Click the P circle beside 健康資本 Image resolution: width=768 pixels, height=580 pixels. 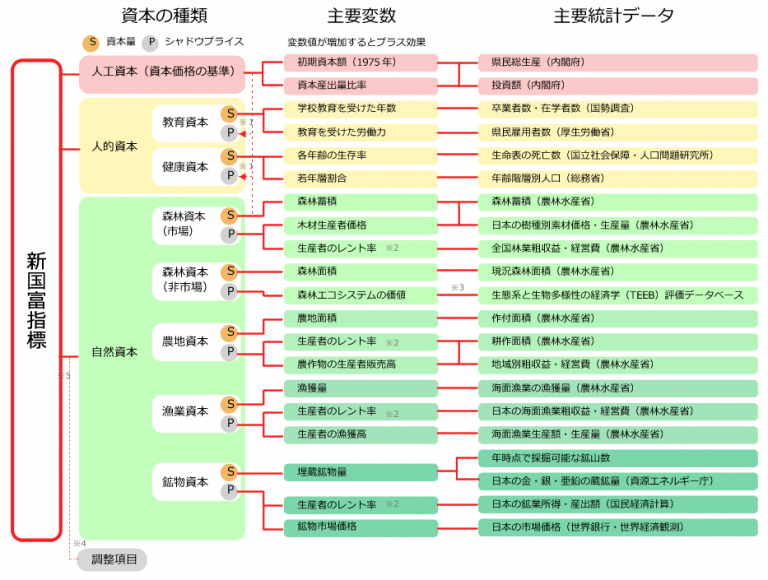pyautogui.click(x=229, y=175)
